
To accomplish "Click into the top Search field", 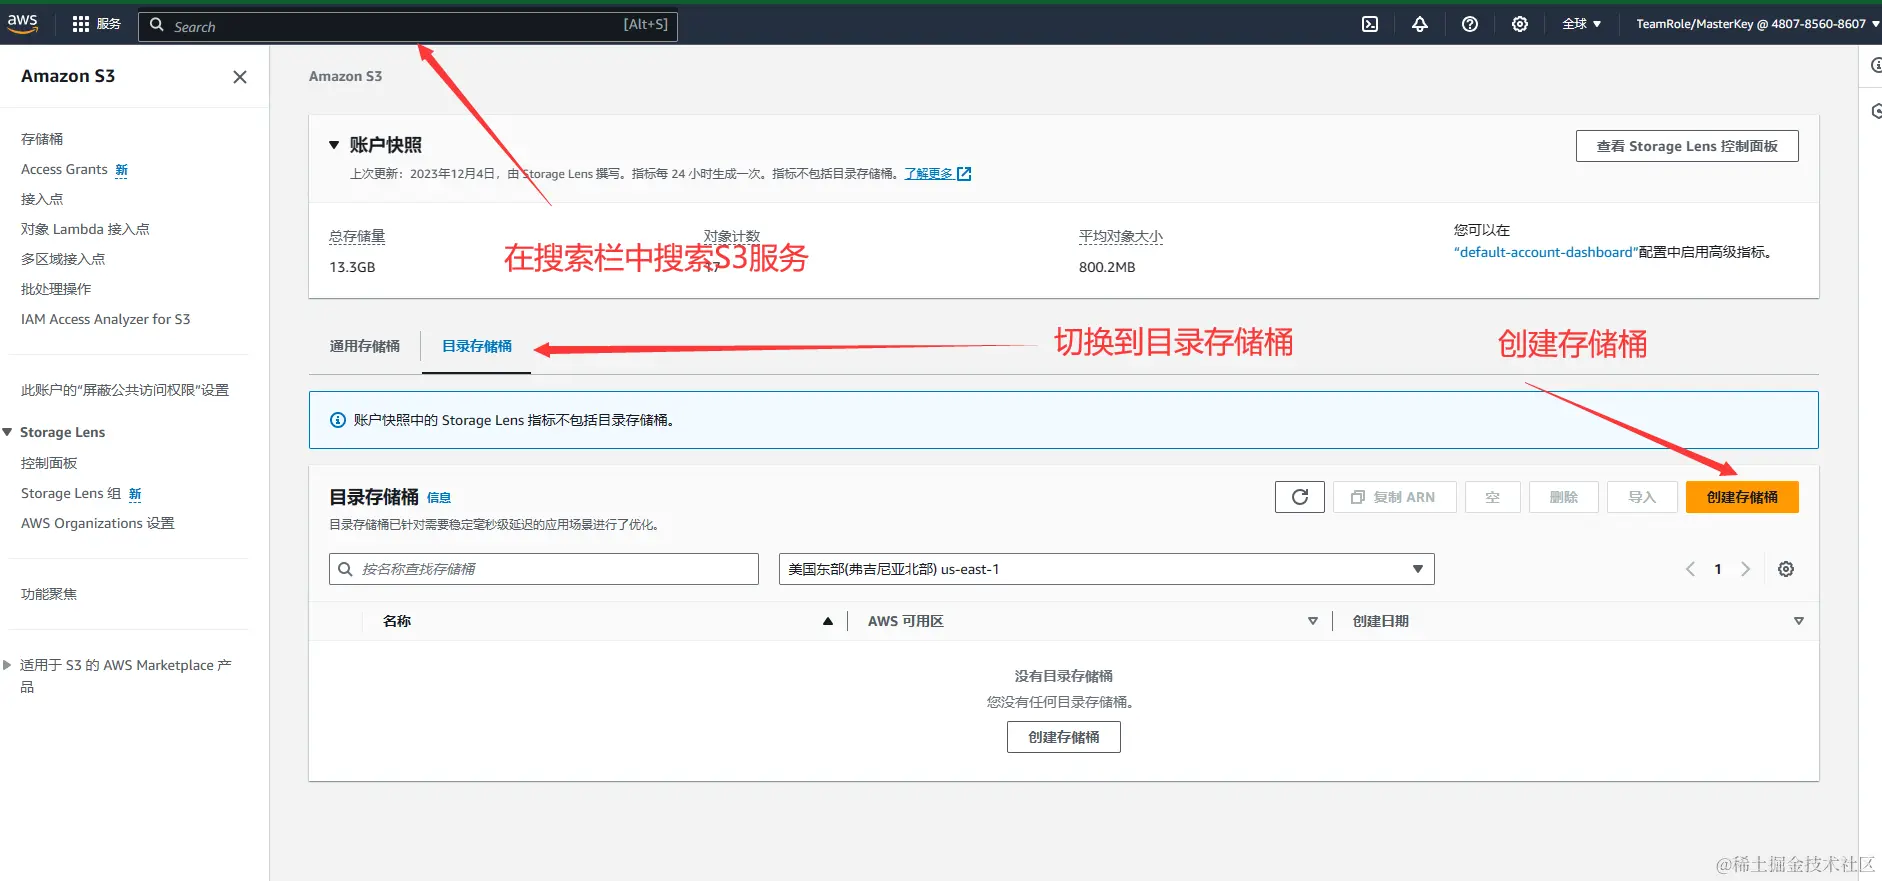I will [x=408, y=26].
